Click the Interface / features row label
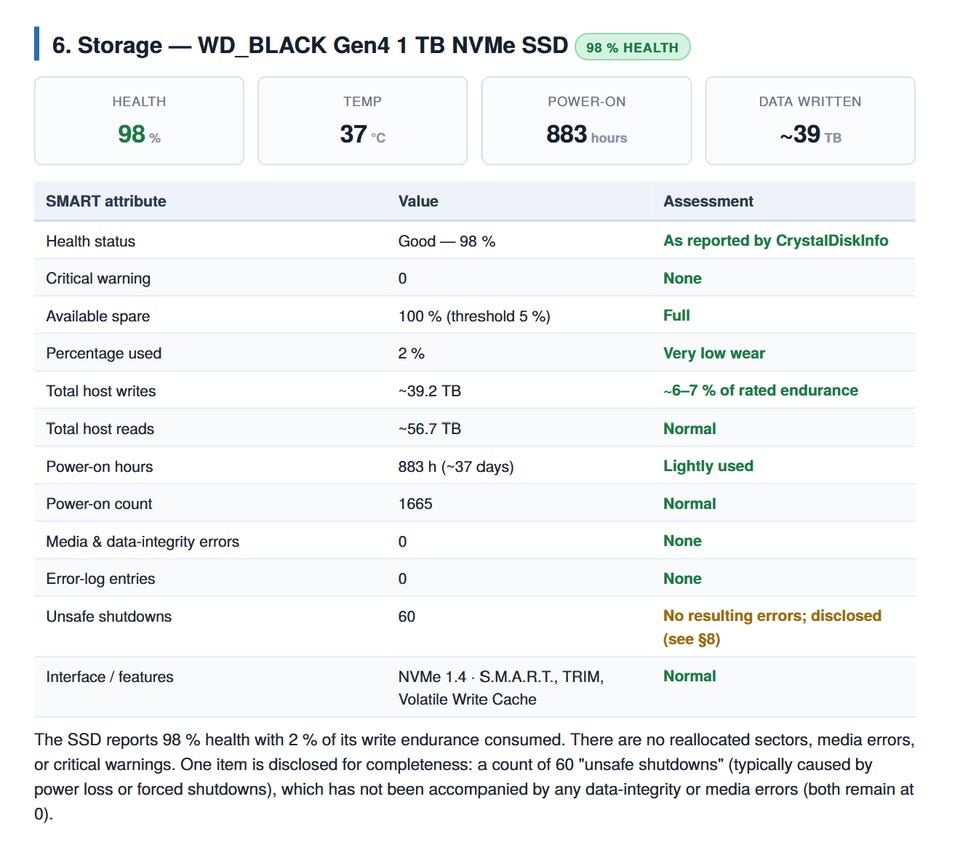The height and width of the screenshot is (842, 960). 110,677
